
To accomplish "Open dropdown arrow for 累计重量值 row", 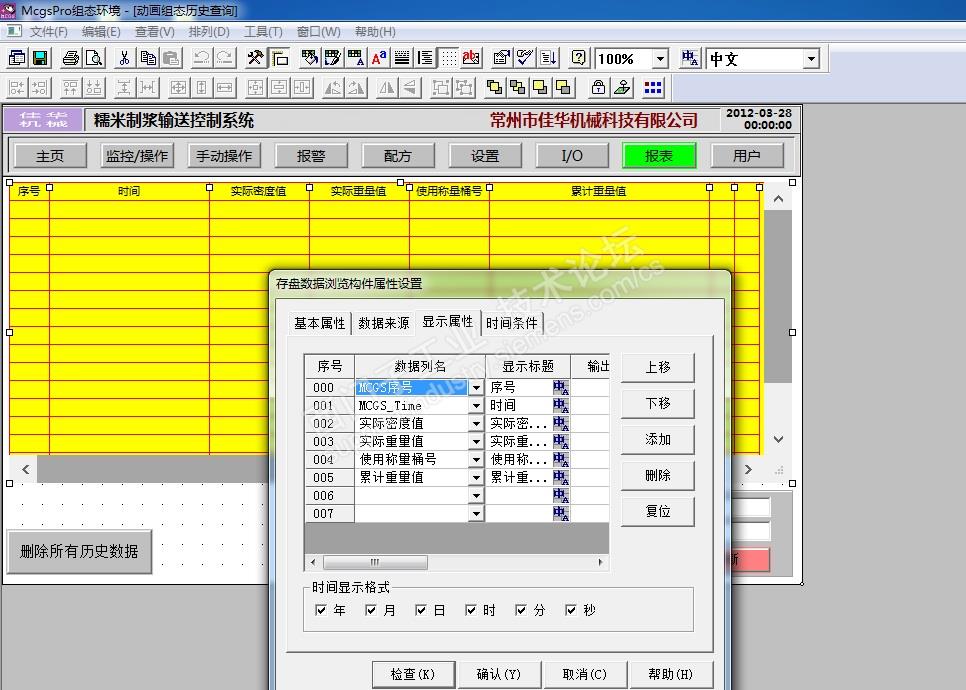I will 476,477.
